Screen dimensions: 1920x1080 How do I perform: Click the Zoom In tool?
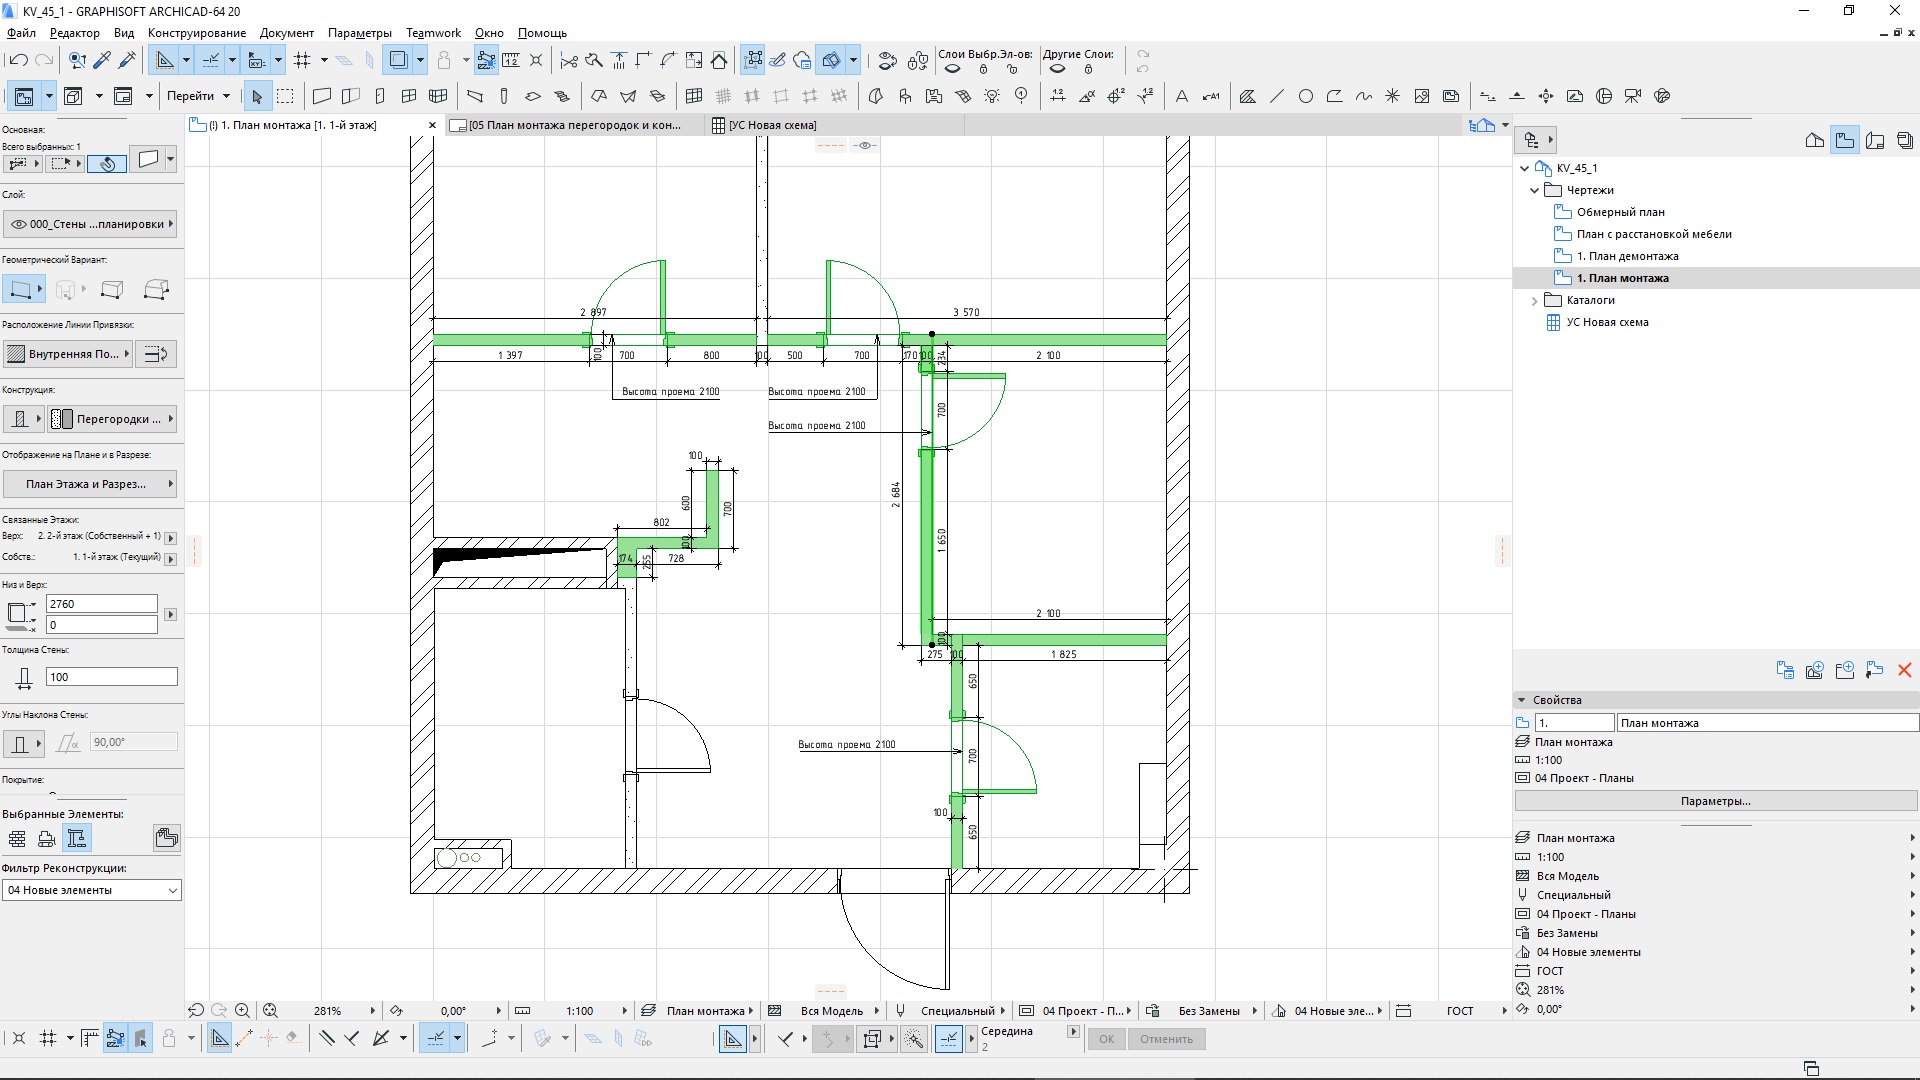coord(241,1010)
